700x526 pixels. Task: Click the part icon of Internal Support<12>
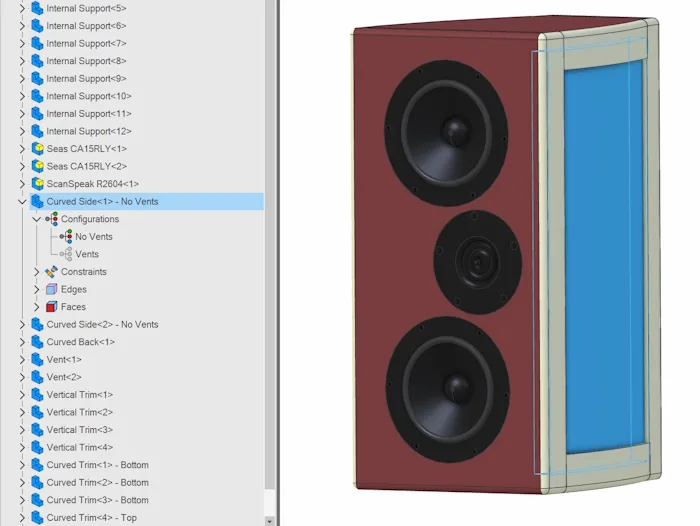click(38, 131)
